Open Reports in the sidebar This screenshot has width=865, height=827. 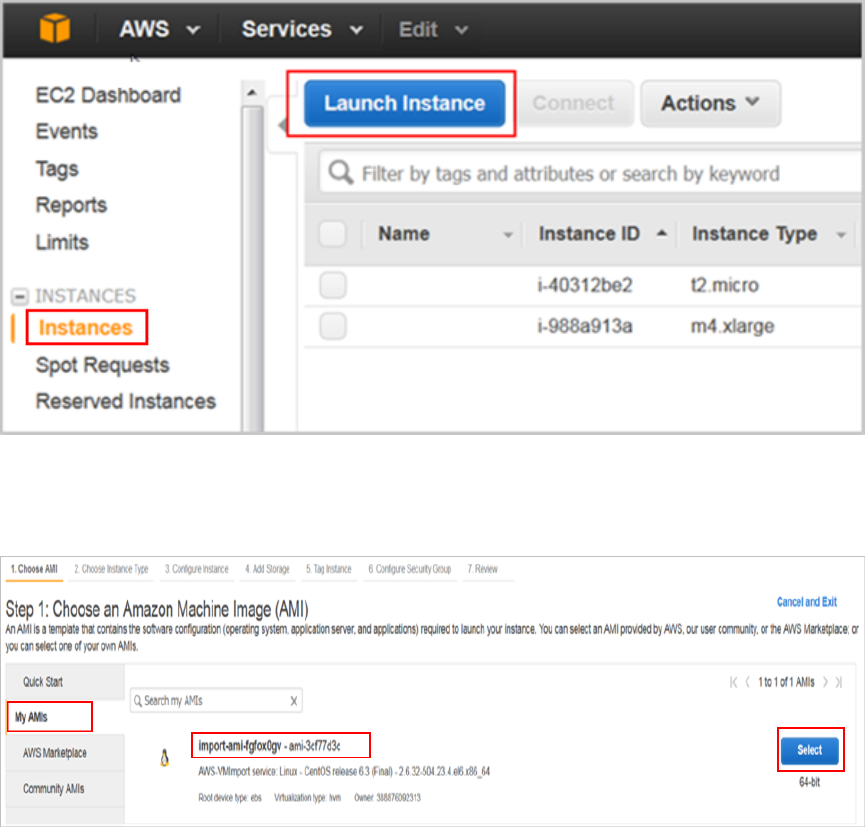click(x=71, y=205)
